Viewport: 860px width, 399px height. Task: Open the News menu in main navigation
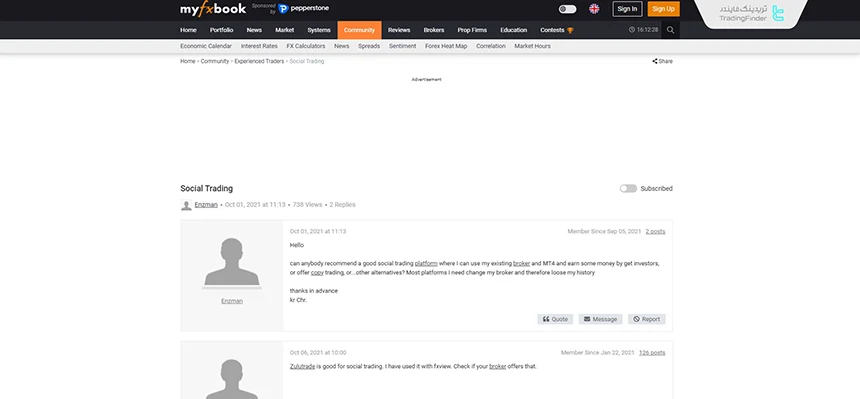point(254,30)
